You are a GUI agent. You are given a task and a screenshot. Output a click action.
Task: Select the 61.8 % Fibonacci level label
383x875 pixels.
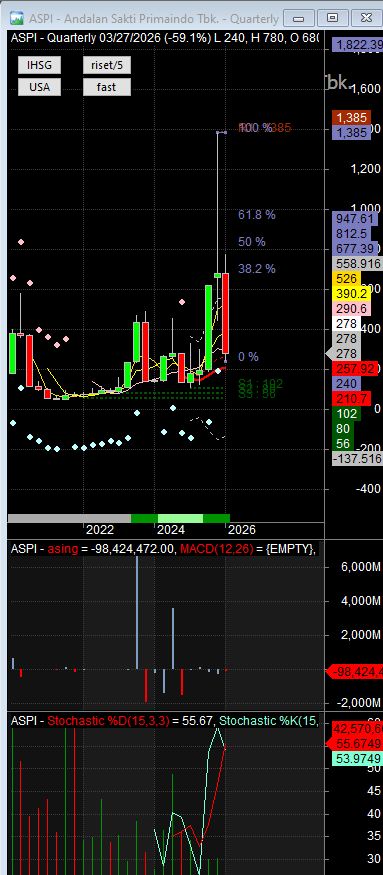[257, 215]
